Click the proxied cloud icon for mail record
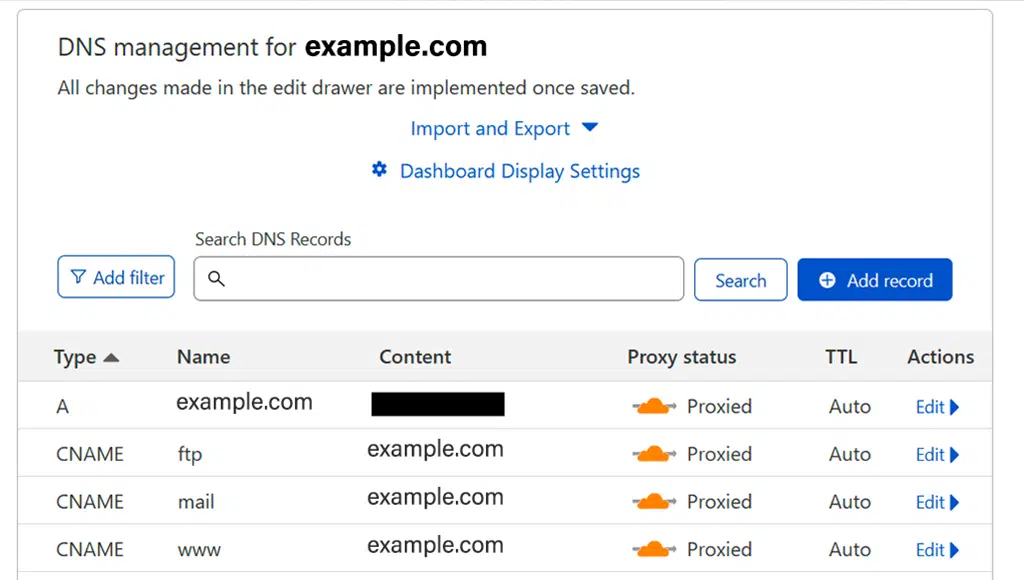The width and height of the screenshot is (1024, 580). (x=654, y=502)
